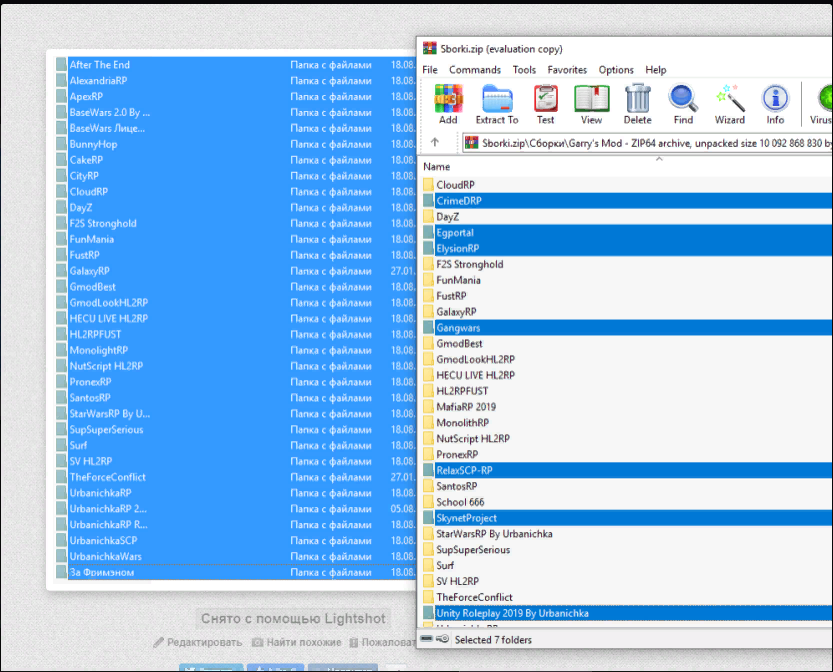Viewport: 833px width, 672px height.
Task: Select FunMania folder in WinRAR list
Action: (x=627, y=280)
